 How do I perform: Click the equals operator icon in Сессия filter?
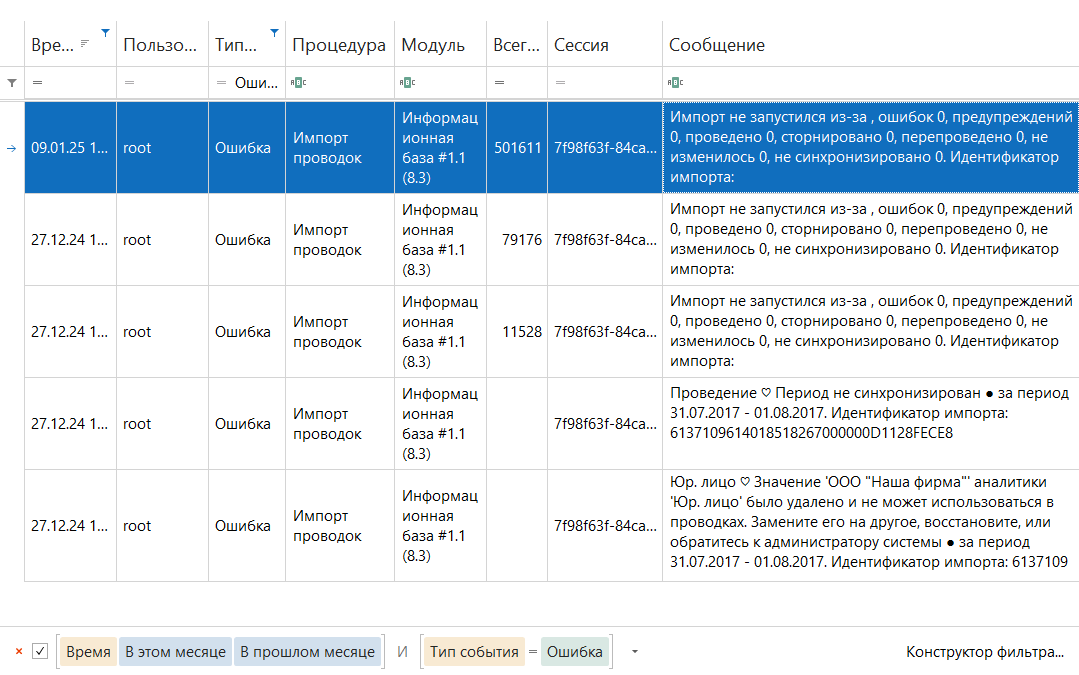561,83
